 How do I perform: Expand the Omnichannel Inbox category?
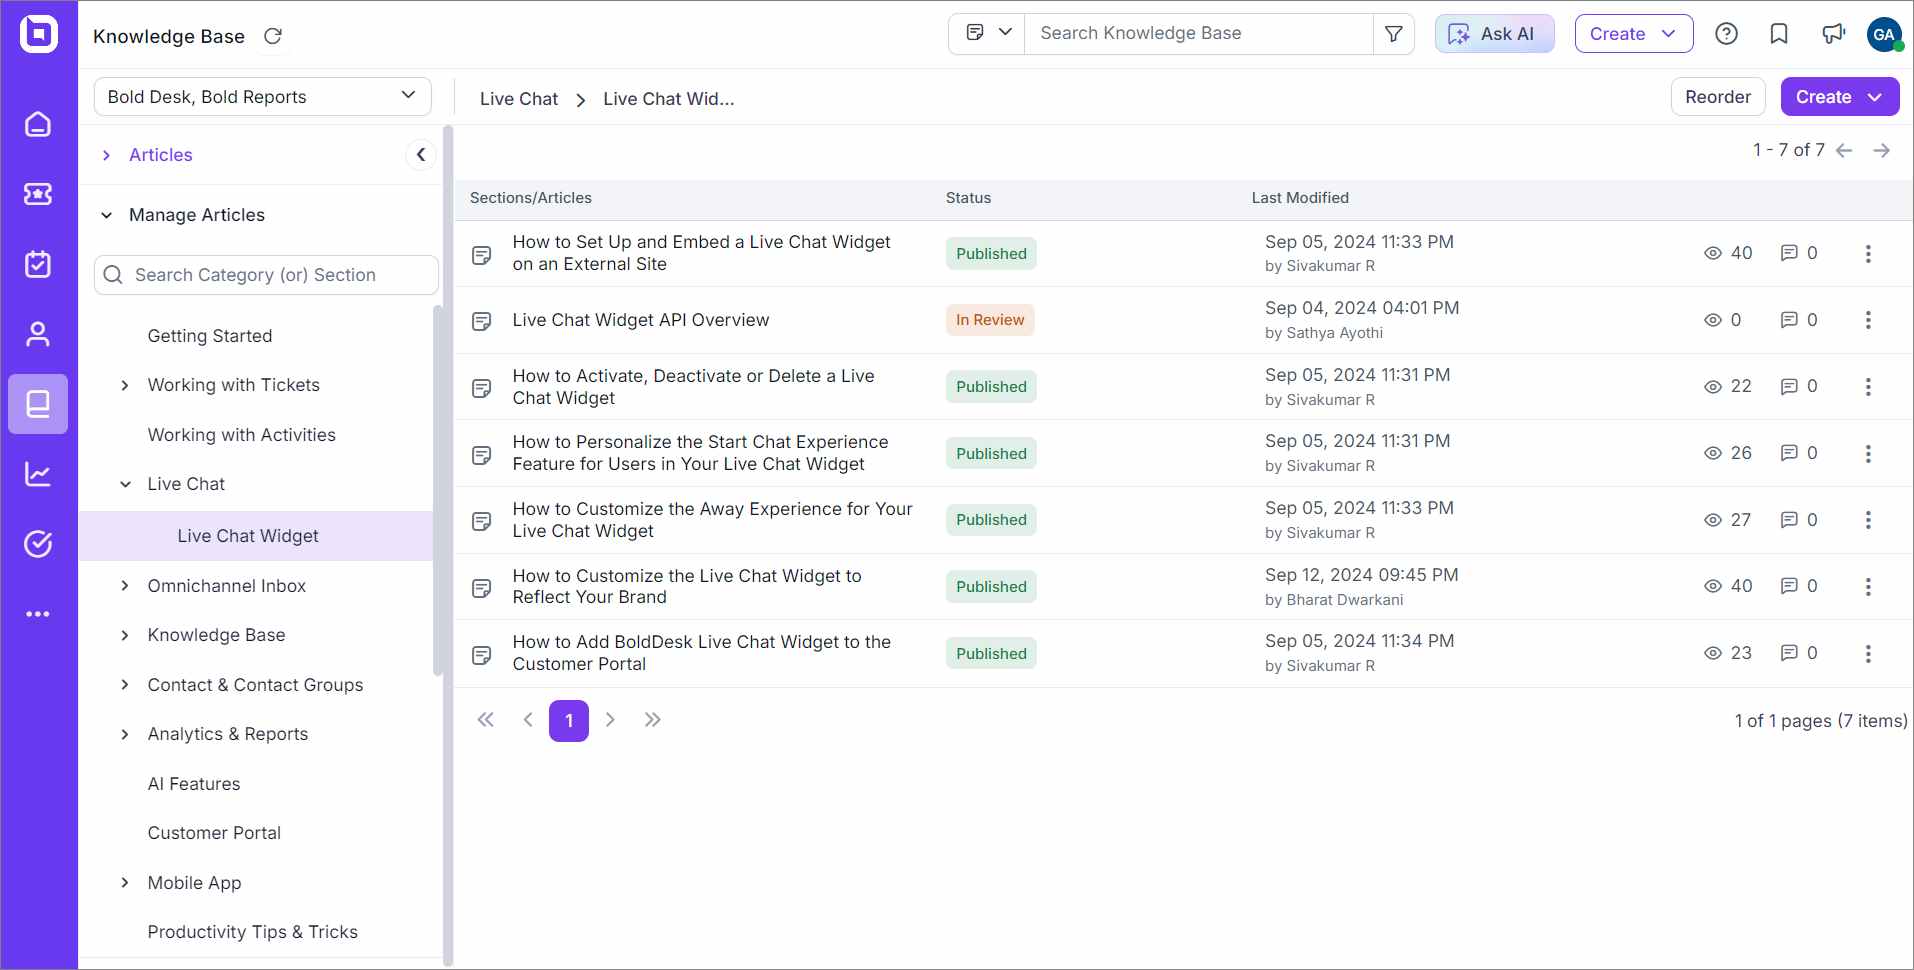point(125,586)
